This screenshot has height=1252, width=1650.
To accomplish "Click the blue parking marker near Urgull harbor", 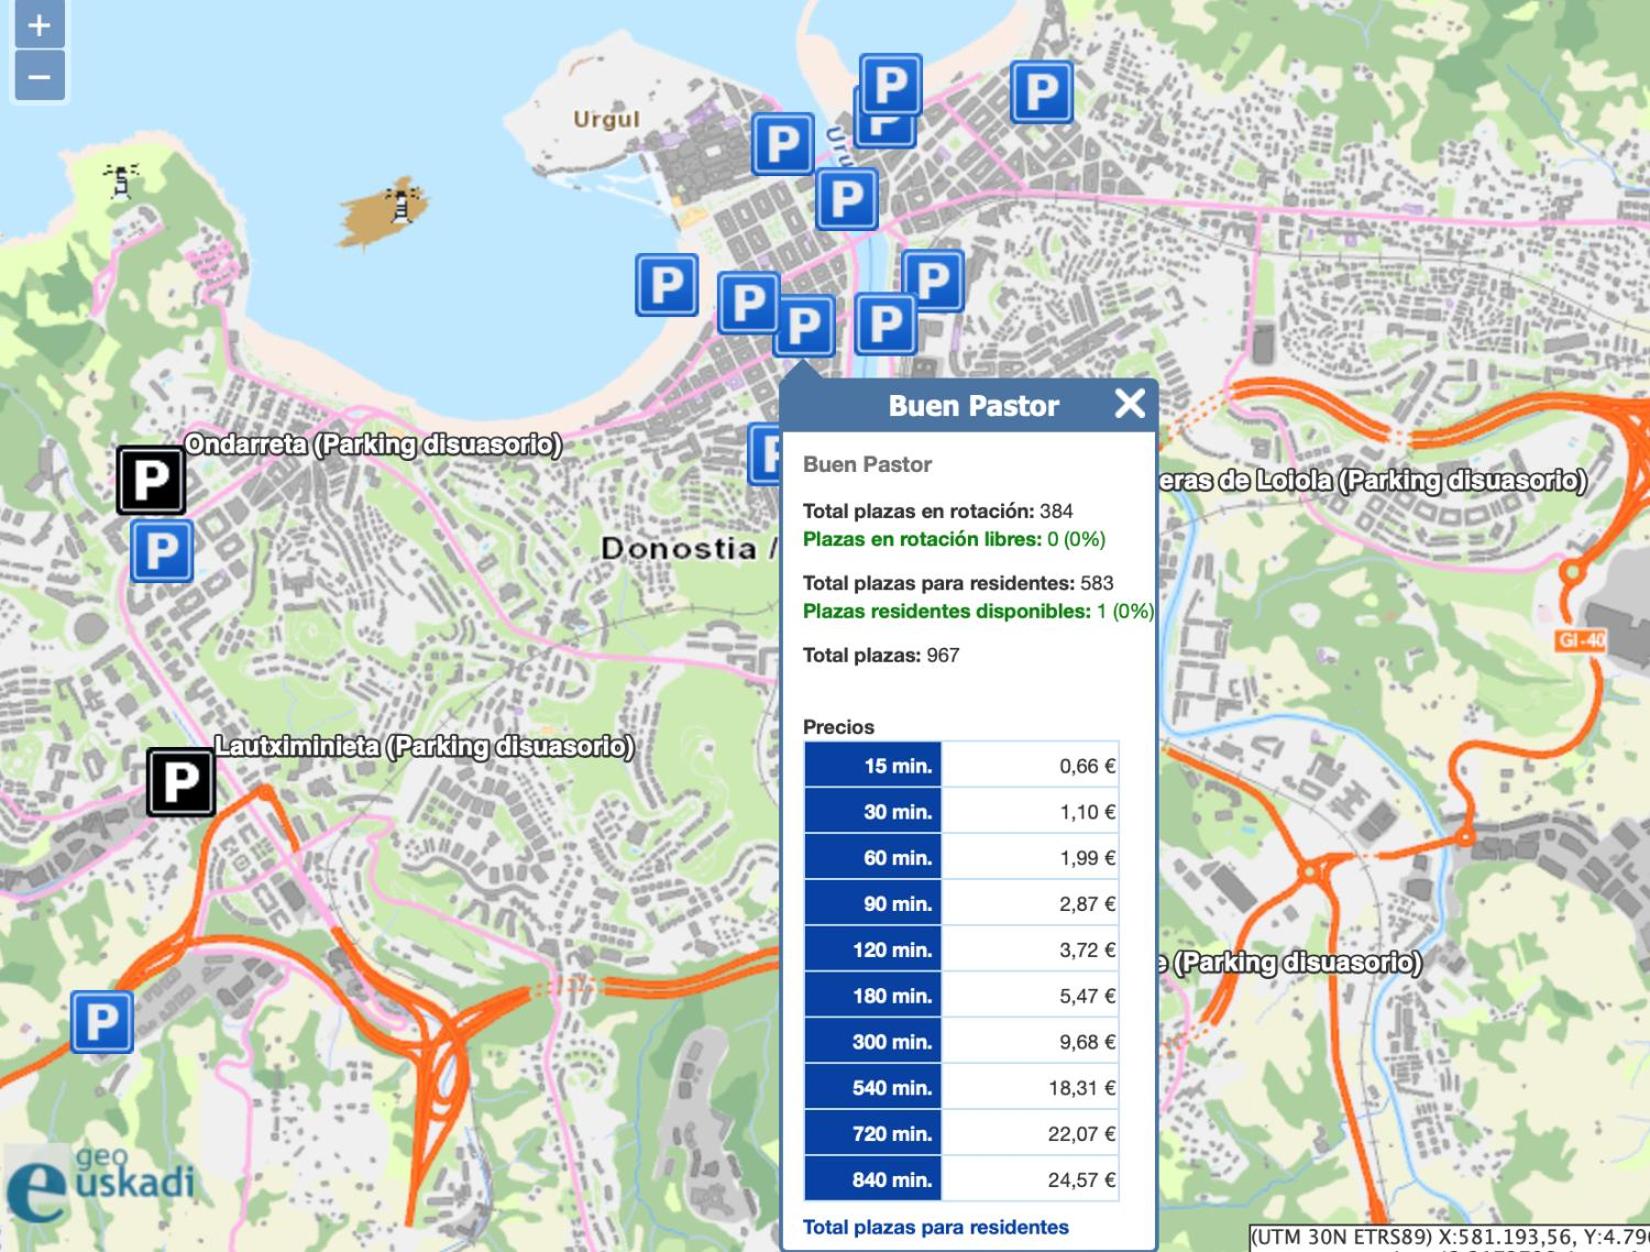I will pos(783,145).
